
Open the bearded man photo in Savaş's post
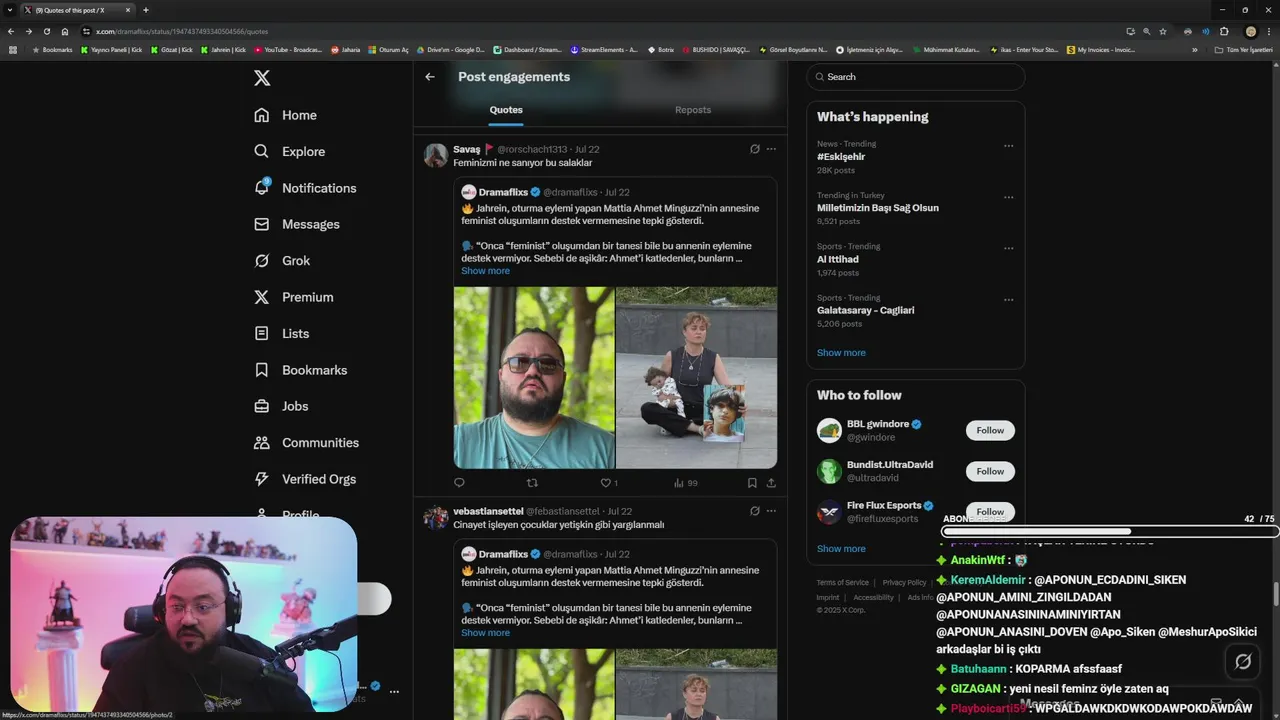click(534, 378)
